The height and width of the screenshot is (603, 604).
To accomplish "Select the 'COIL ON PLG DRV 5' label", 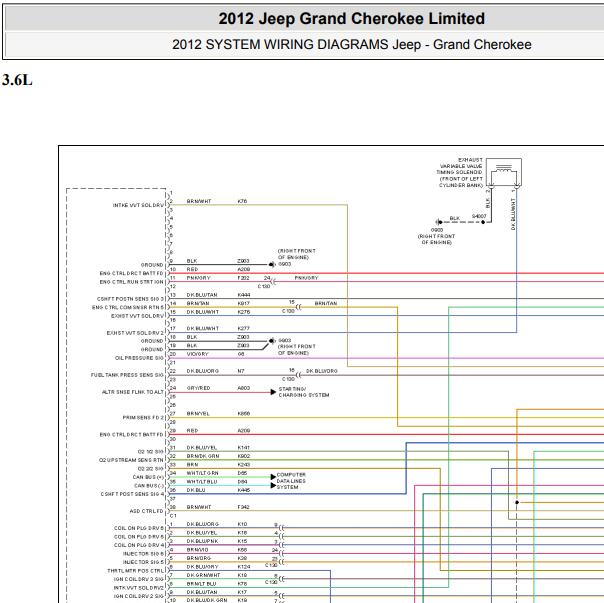I will coord(139,536).
